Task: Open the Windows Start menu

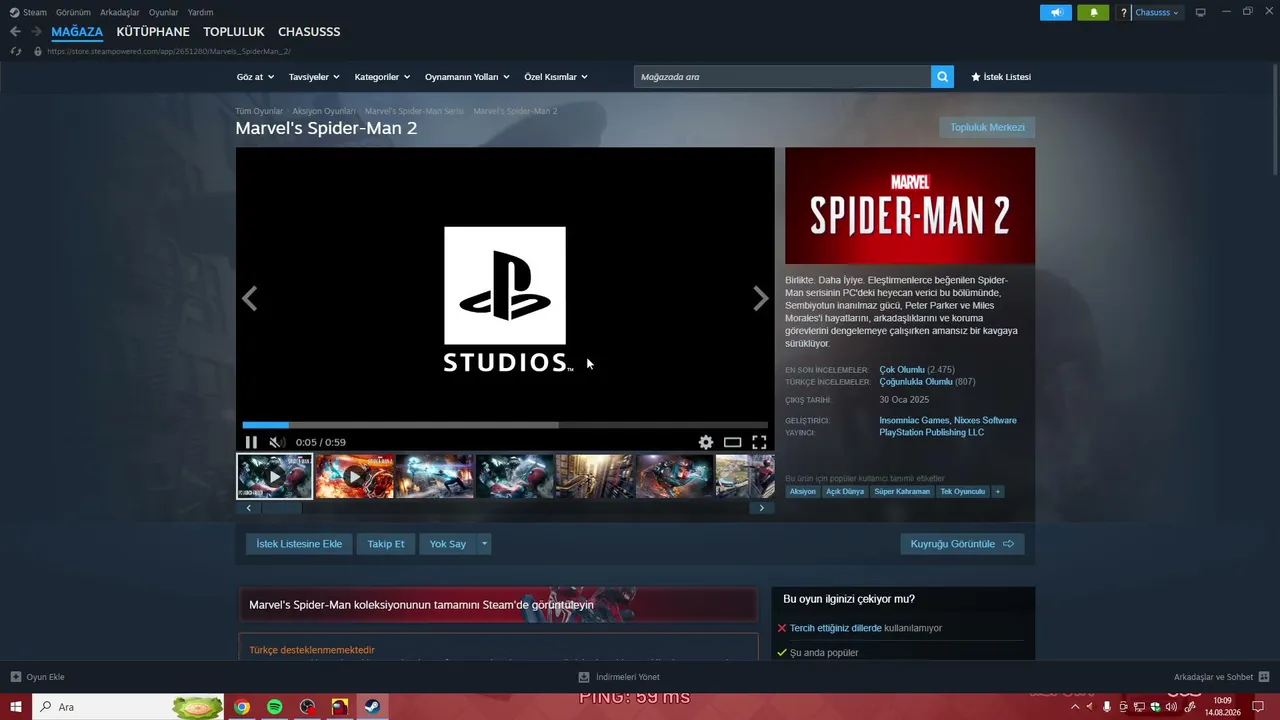Action: tap(16, 707)
